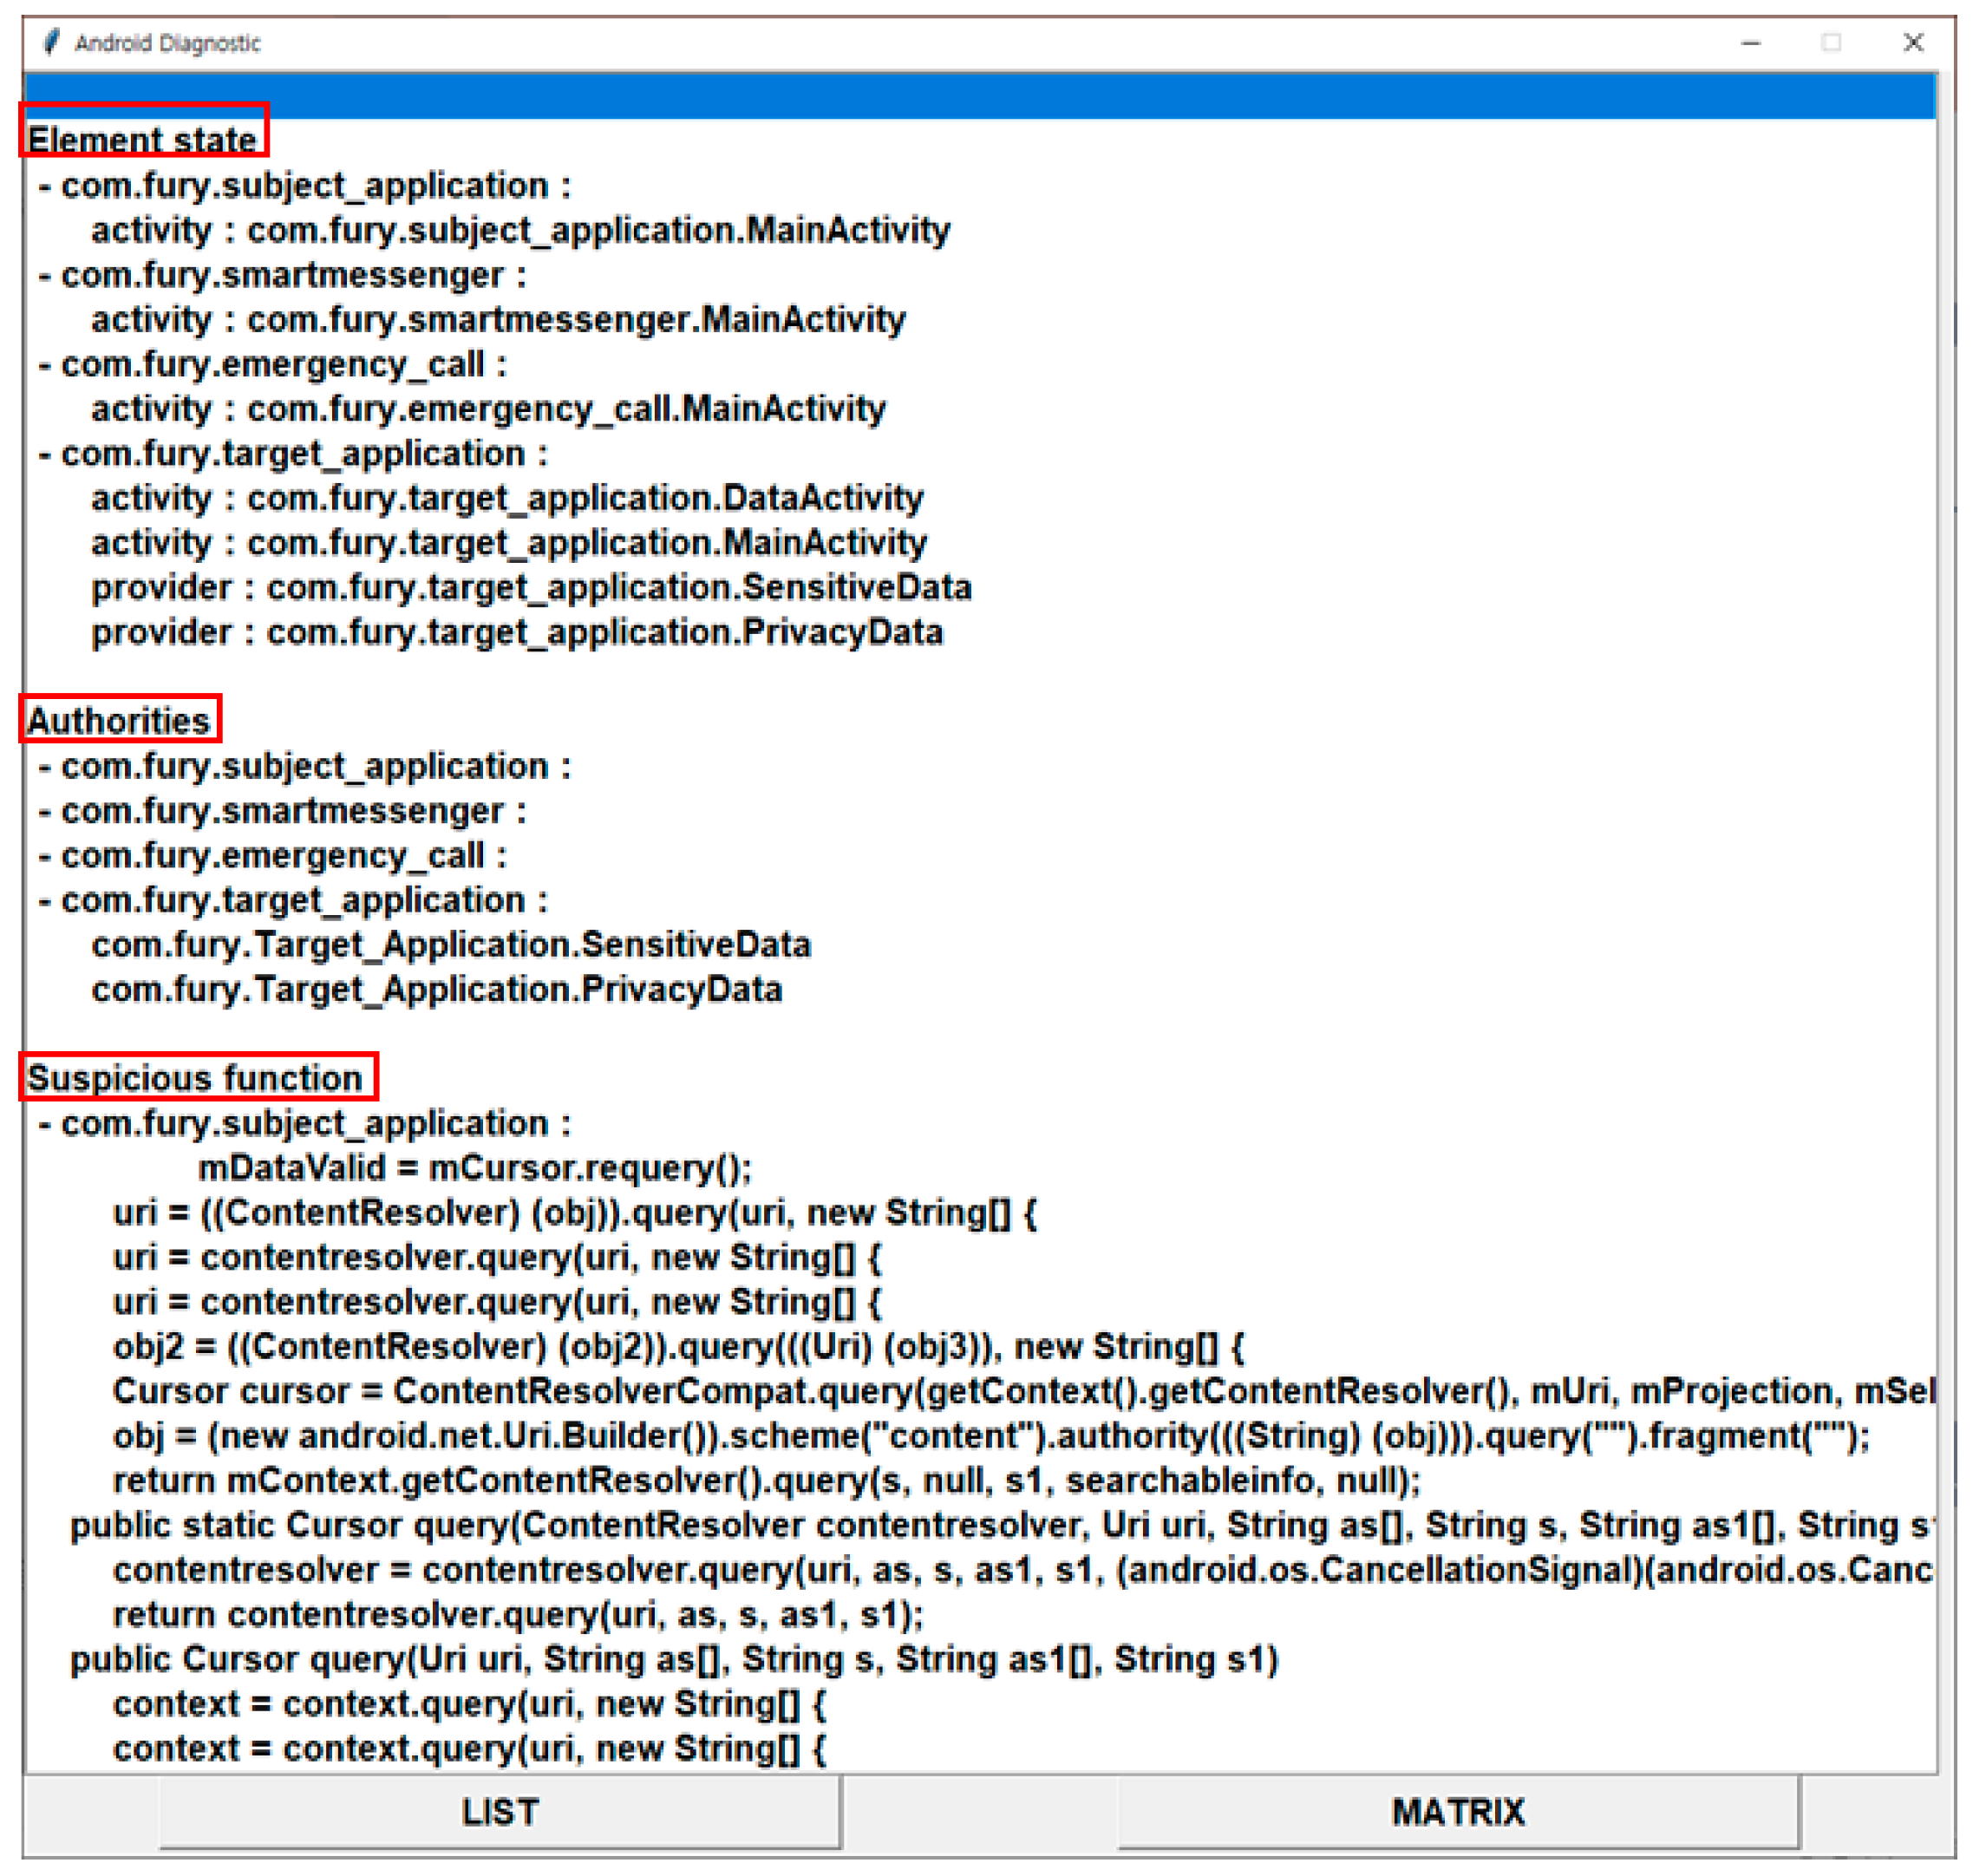This screenshot has height=1876, width=1973.
Task: Click the Element state heading
Action: pyautogui.click(x=142, y=140)
